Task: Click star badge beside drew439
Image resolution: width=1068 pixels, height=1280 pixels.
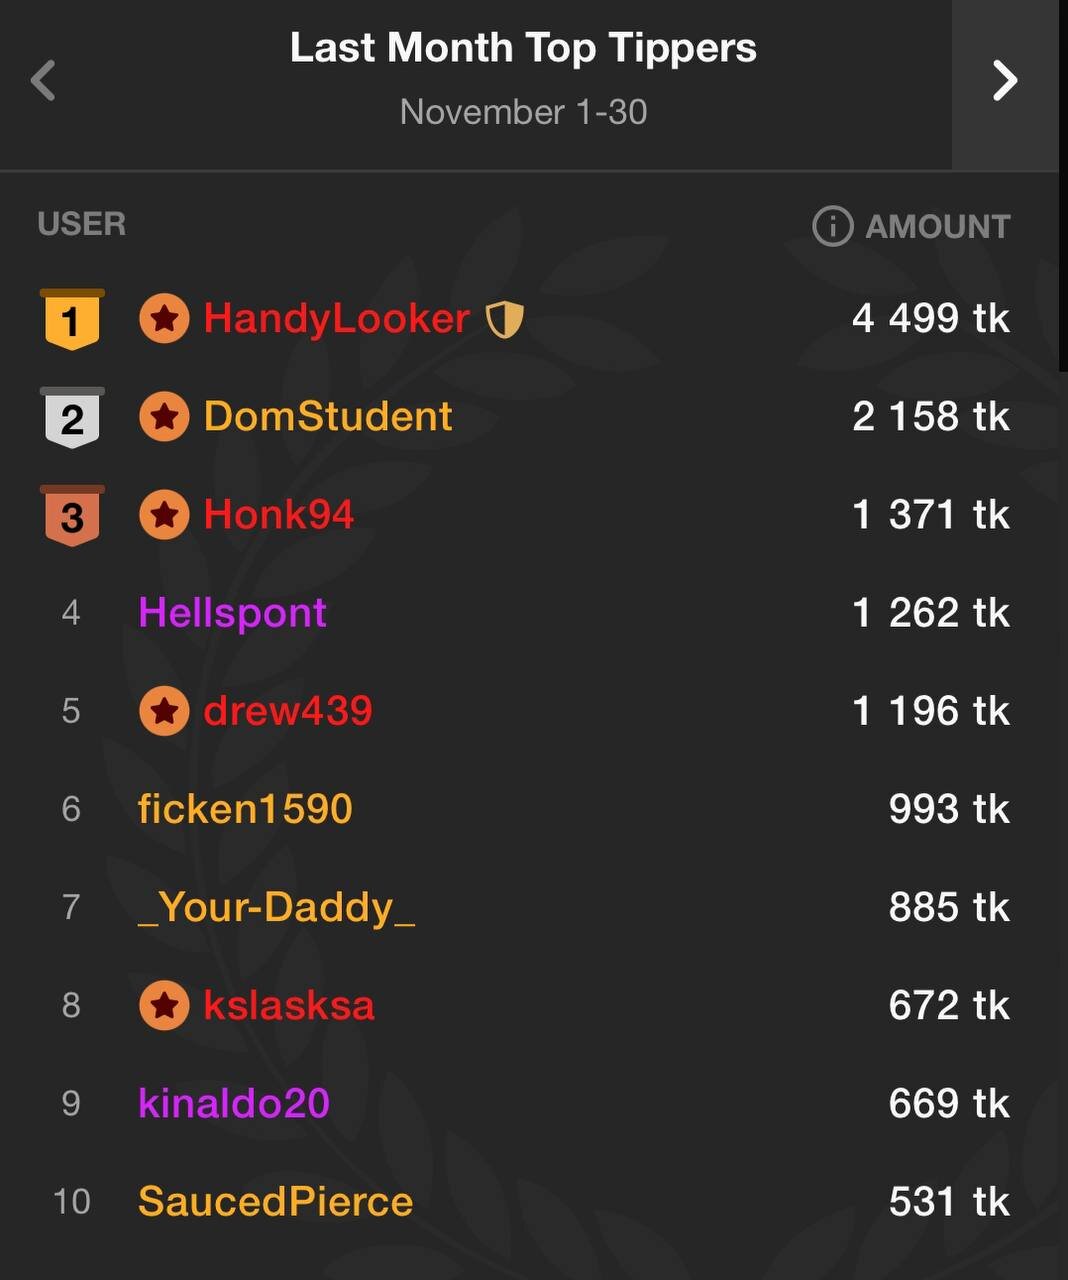Action: pos(164,711)
